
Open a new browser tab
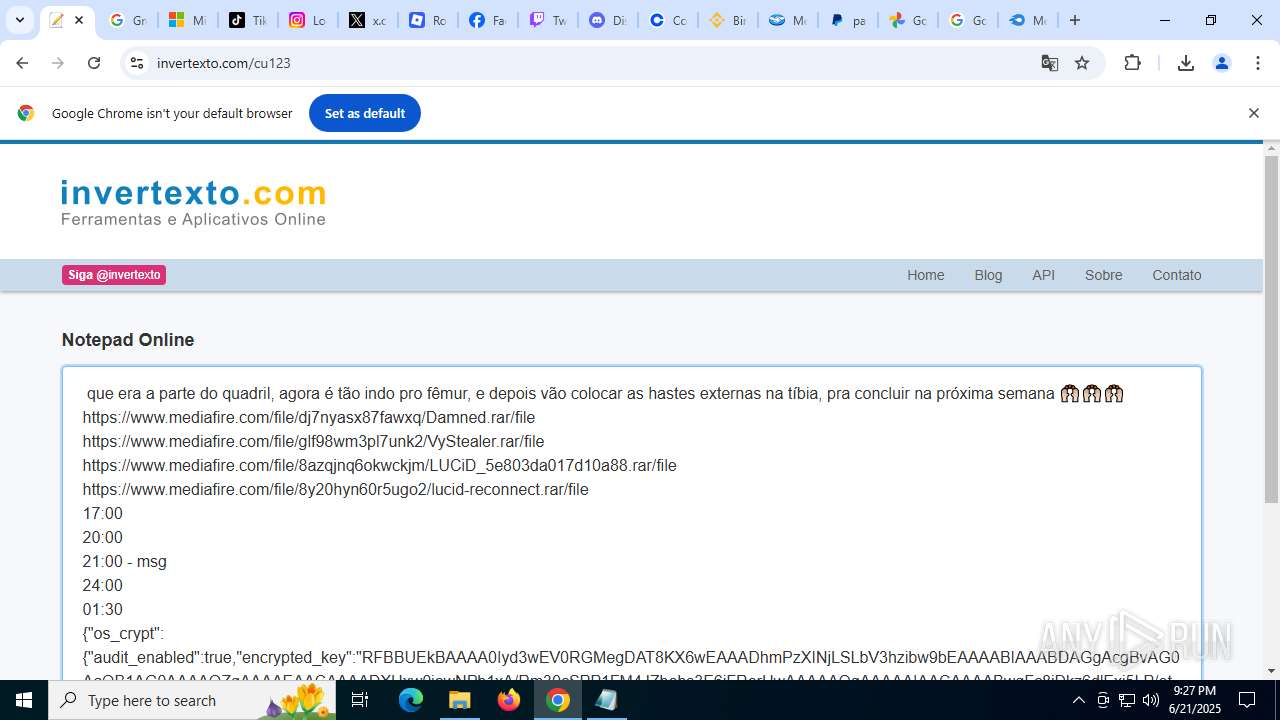[1075, 20]
